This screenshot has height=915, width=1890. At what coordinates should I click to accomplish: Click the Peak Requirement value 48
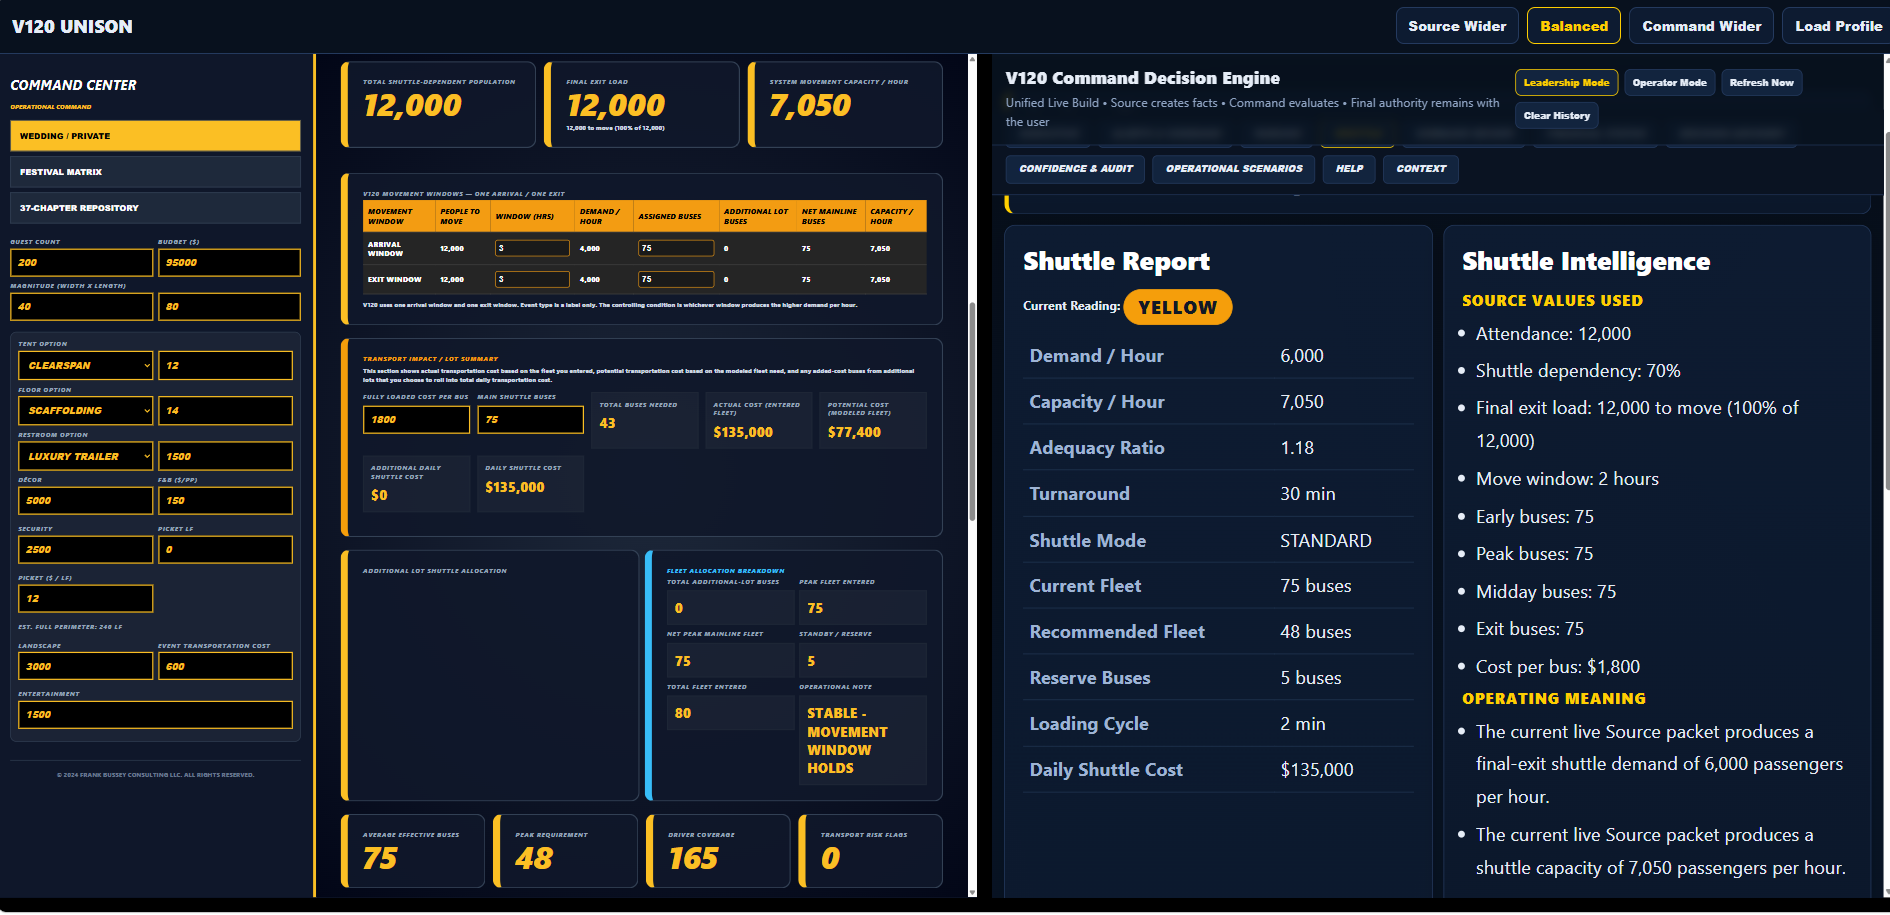click(x=534, y=859)
